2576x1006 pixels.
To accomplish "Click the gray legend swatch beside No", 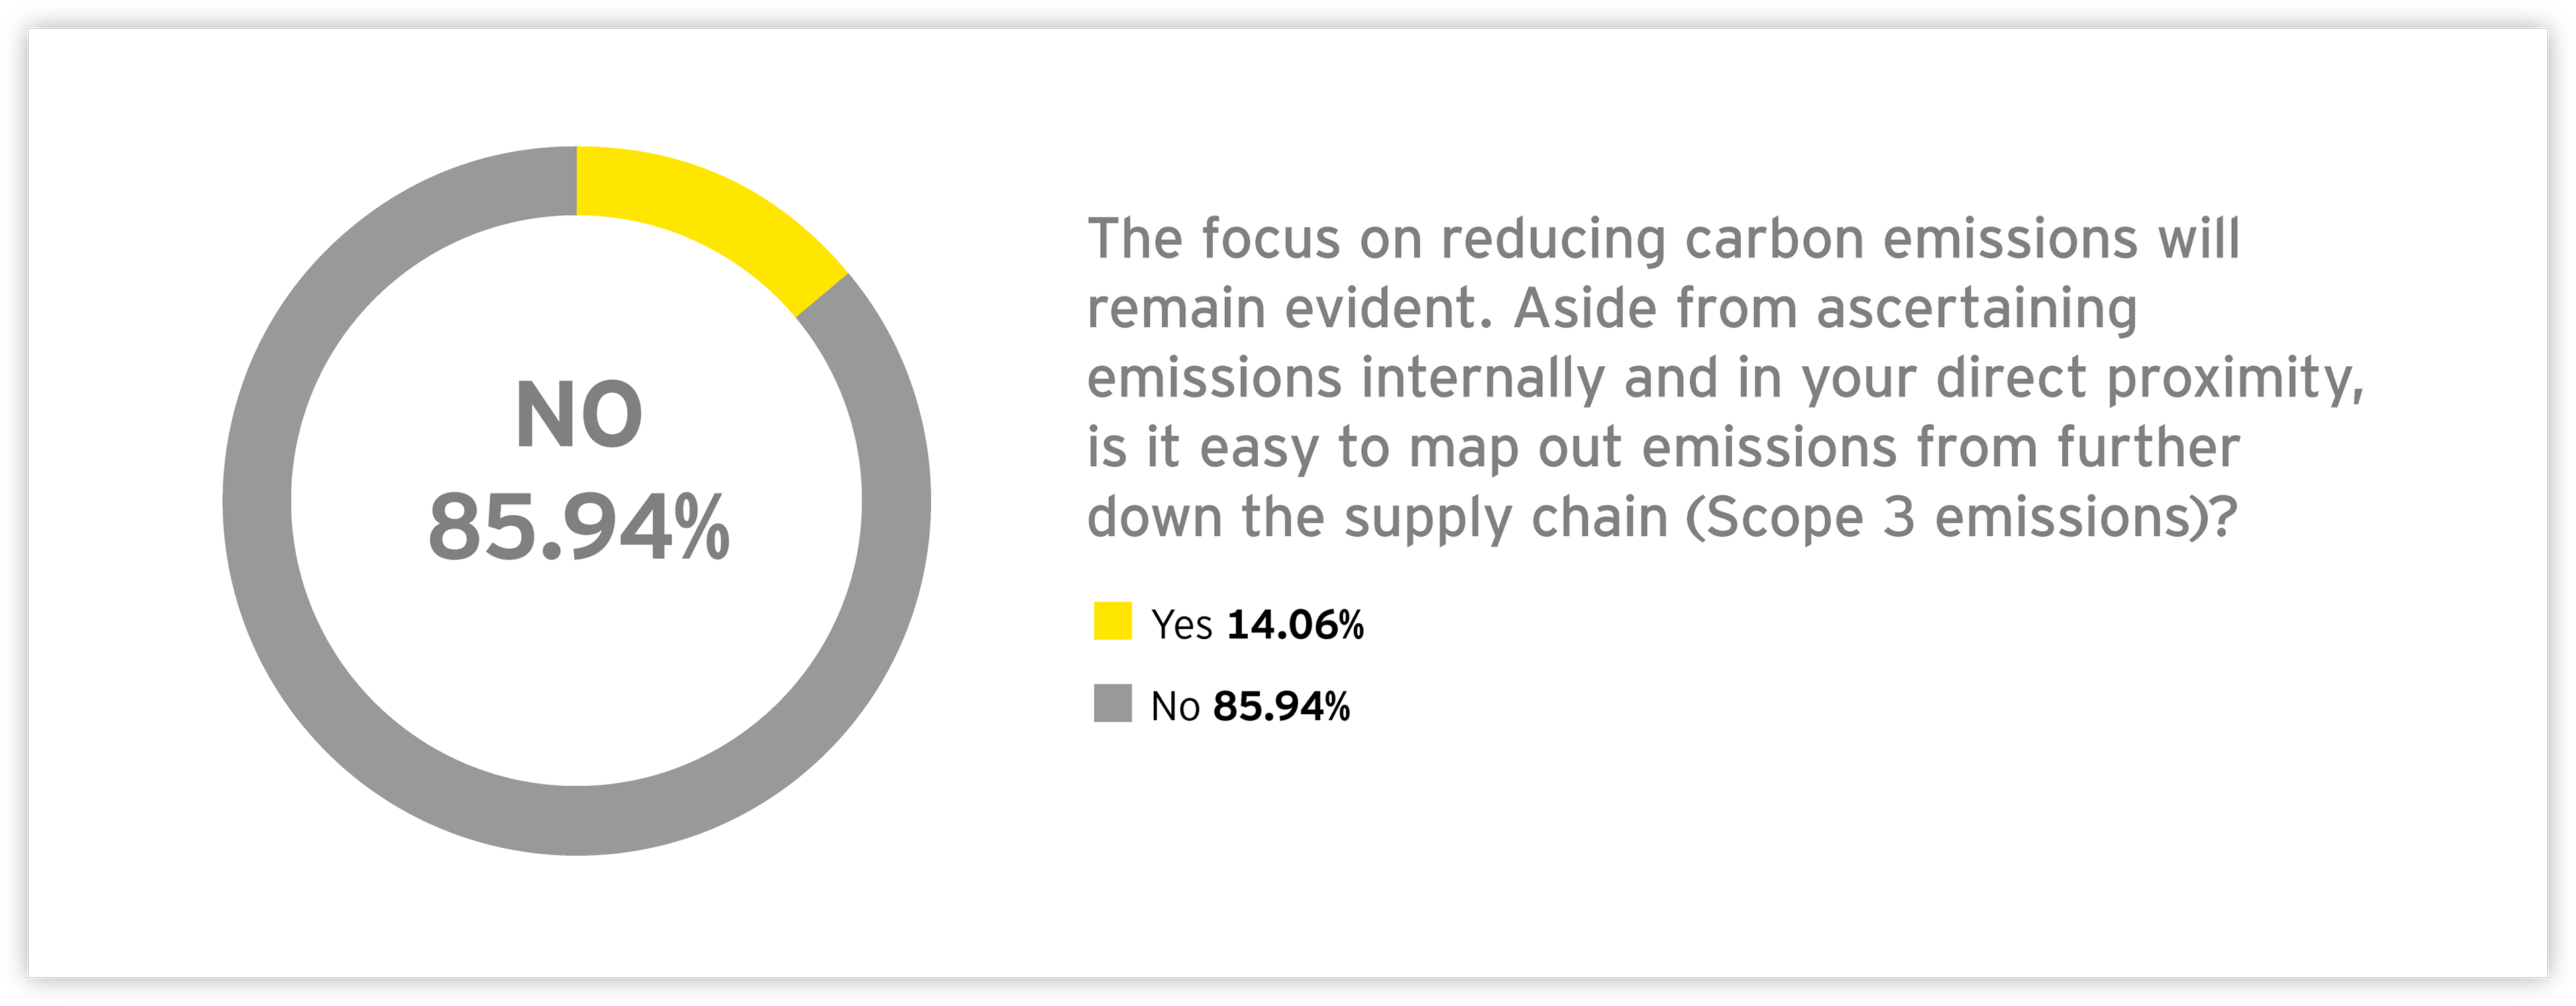I will coord(1112,703).
